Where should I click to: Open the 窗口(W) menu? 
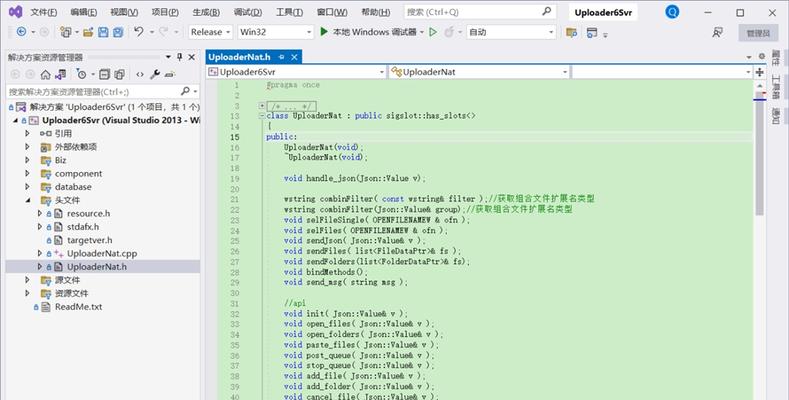click(332, 12)
